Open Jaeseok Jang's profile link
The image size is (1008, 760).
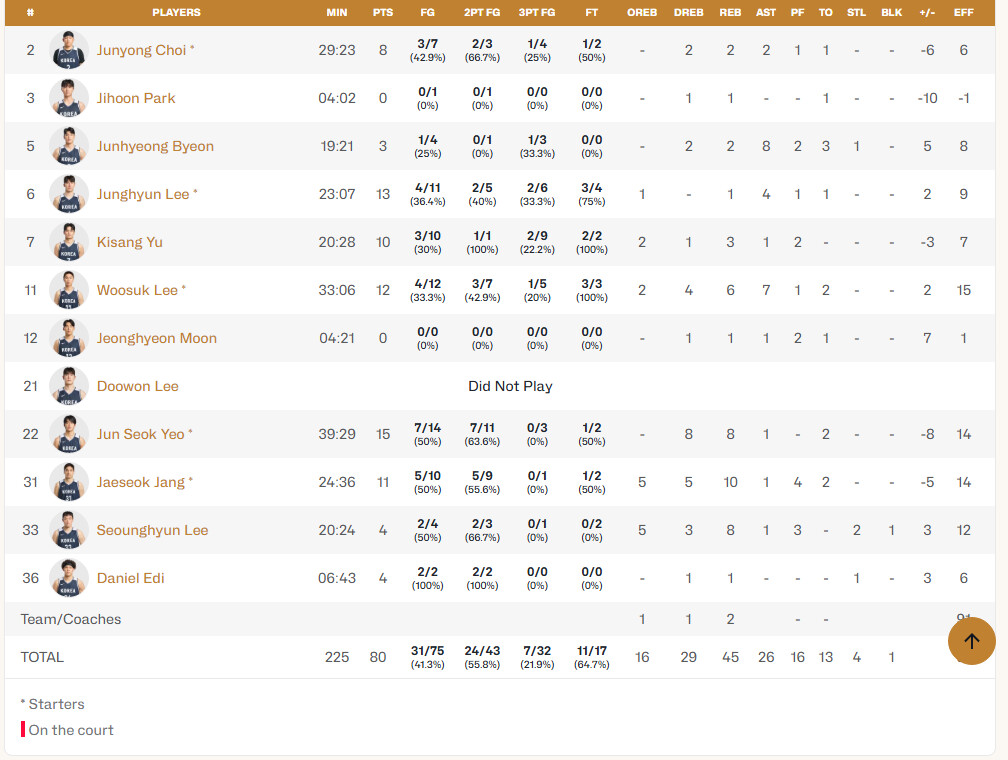pos(141,482)
